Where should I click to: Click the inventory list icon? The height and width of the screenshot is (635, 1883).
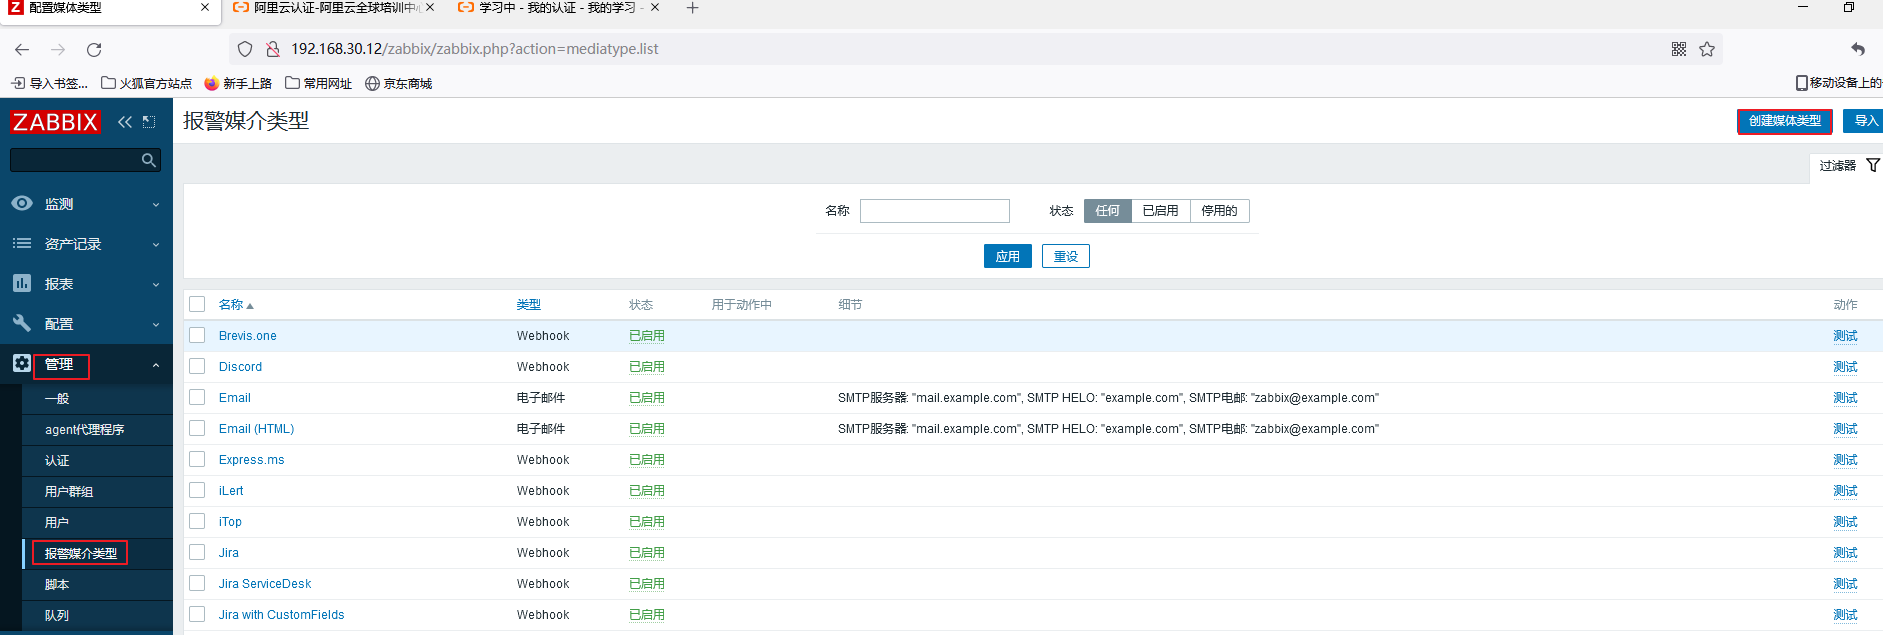tap(22, 243)
